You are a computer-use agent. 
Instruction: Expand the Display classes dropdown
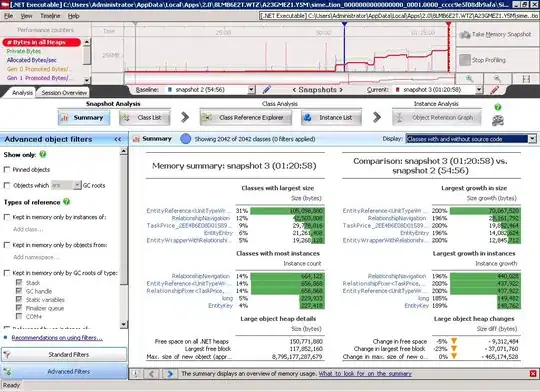tap(532, 139)
